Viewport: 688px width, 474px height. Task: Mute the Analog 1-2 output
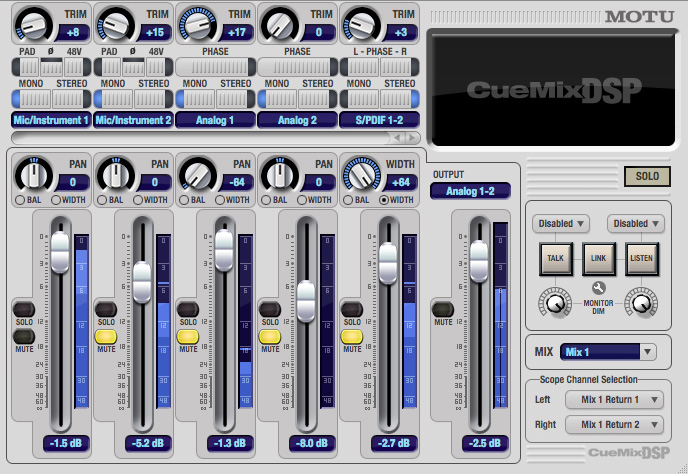442,308
